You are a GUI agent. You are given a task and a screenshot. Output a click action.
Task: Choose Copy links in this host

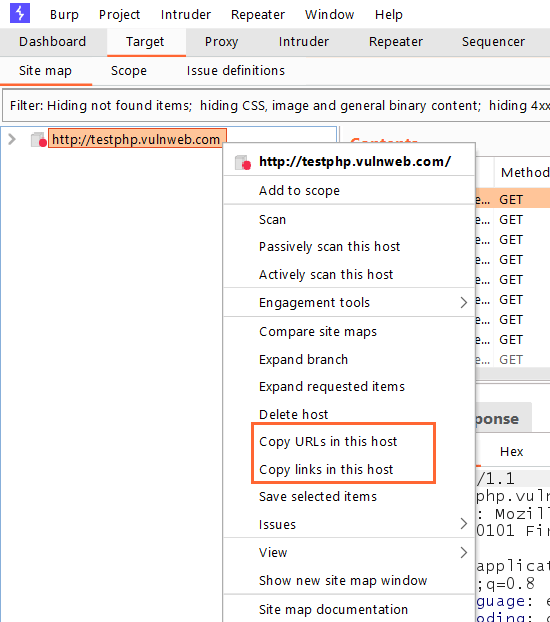point(349,469)
